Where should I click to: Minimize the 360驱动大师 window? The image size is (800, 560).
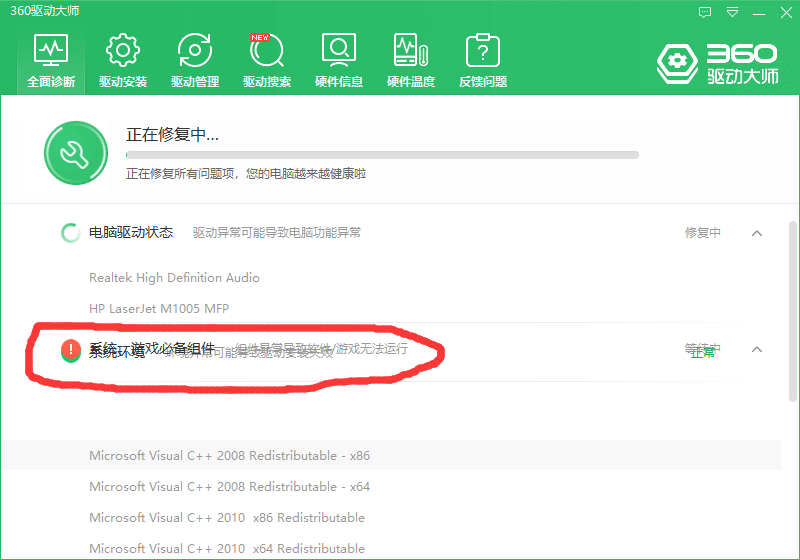(x=759, y=13)
